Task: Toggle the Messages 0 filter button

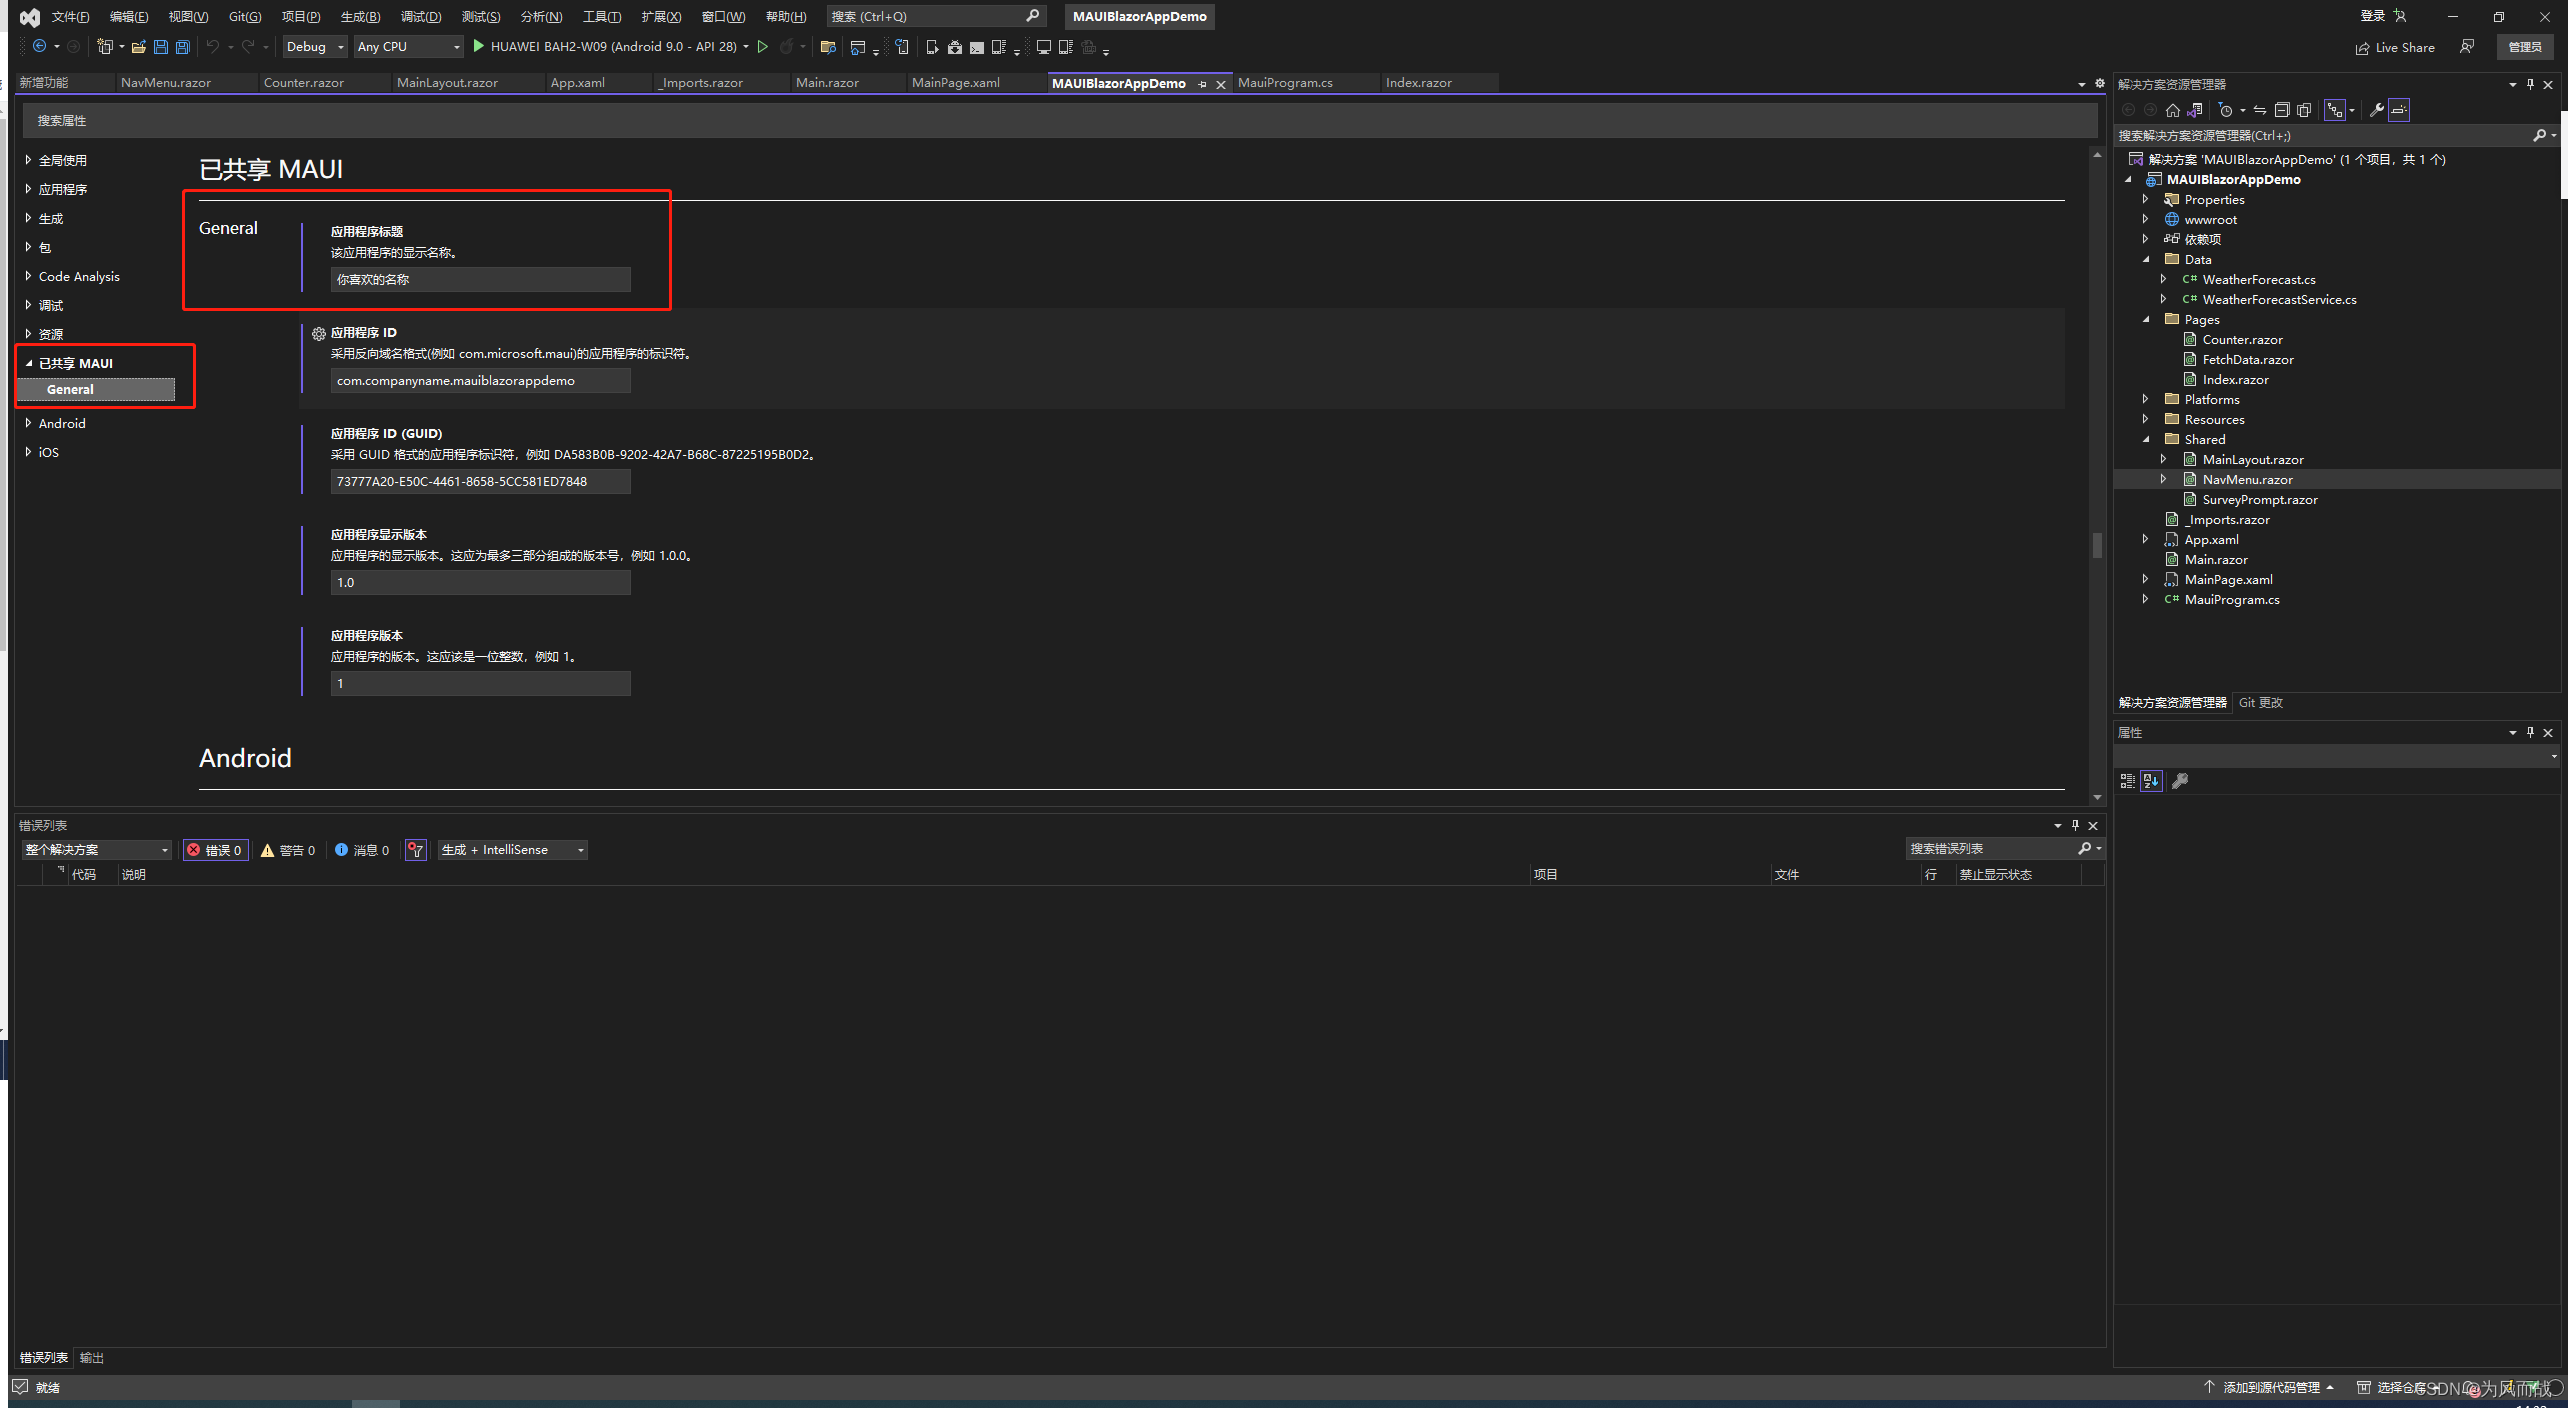Action: pyautogui.click(x=362, y=850)
